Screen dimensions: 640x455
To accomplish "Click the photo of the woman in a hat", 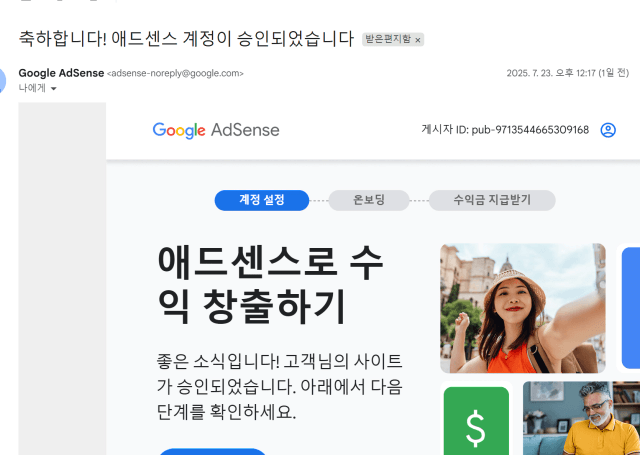I will pos(522,308).
